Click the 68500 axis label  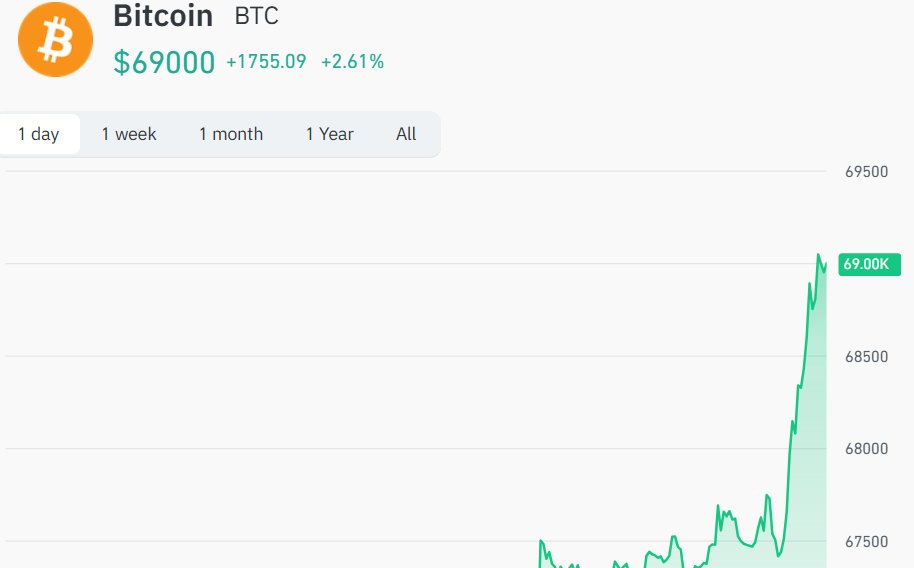866,356
